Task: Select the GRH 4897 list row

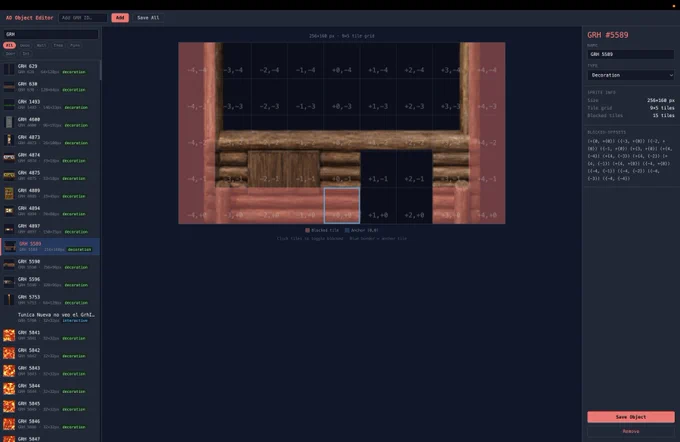Action: tap(50, 229)
